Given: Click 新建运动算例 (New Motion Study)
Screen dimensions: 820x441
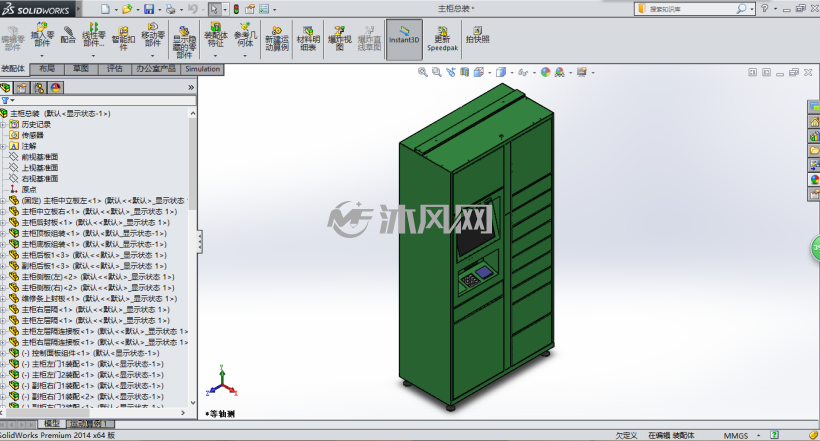Looking at the screenshot, I should point(277,39).
